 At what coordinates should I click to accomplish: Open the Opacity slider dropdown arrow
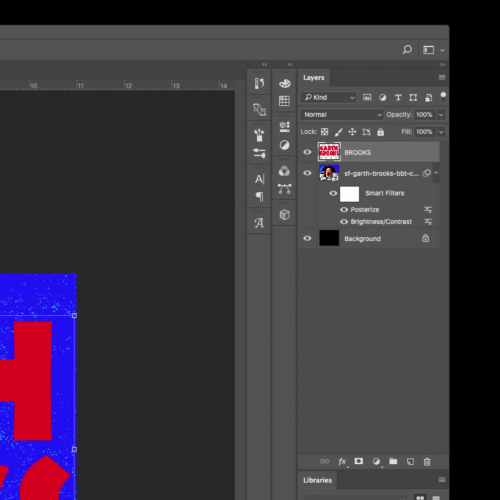pos(441,115)
